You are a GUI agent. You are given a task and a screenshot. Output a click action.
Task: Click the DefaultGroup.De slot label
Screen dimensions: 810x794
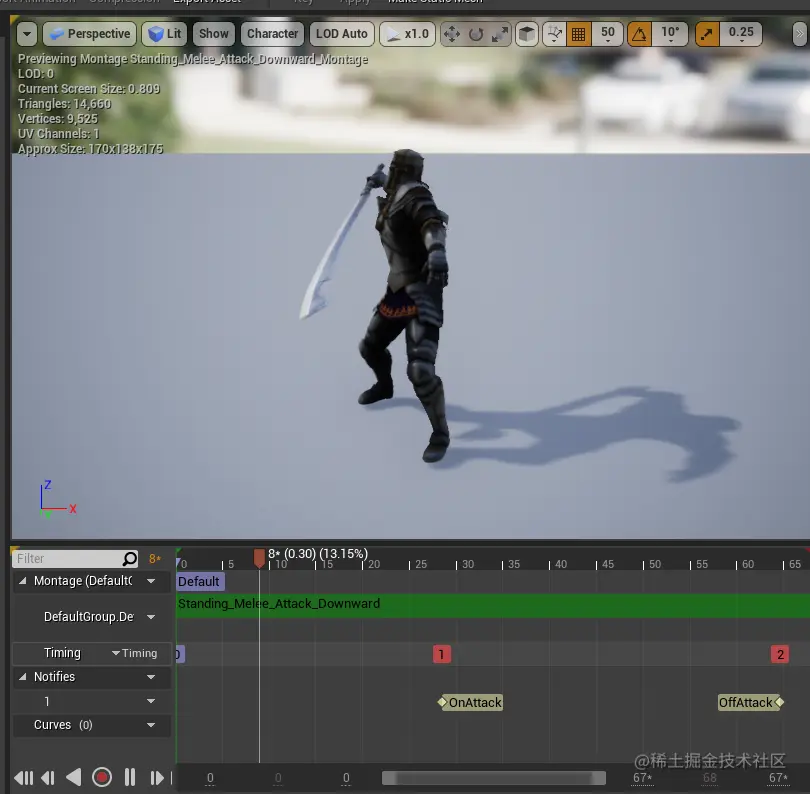[x=89, y=617]
